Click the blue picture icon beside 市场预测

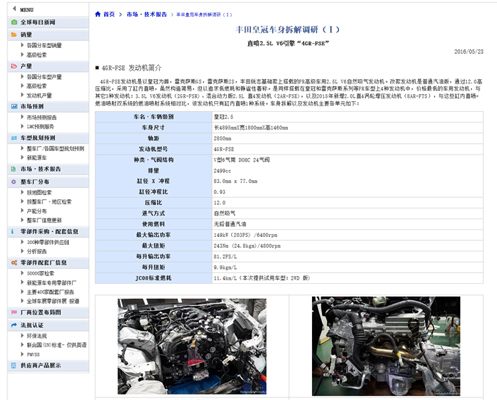[14, 107]
